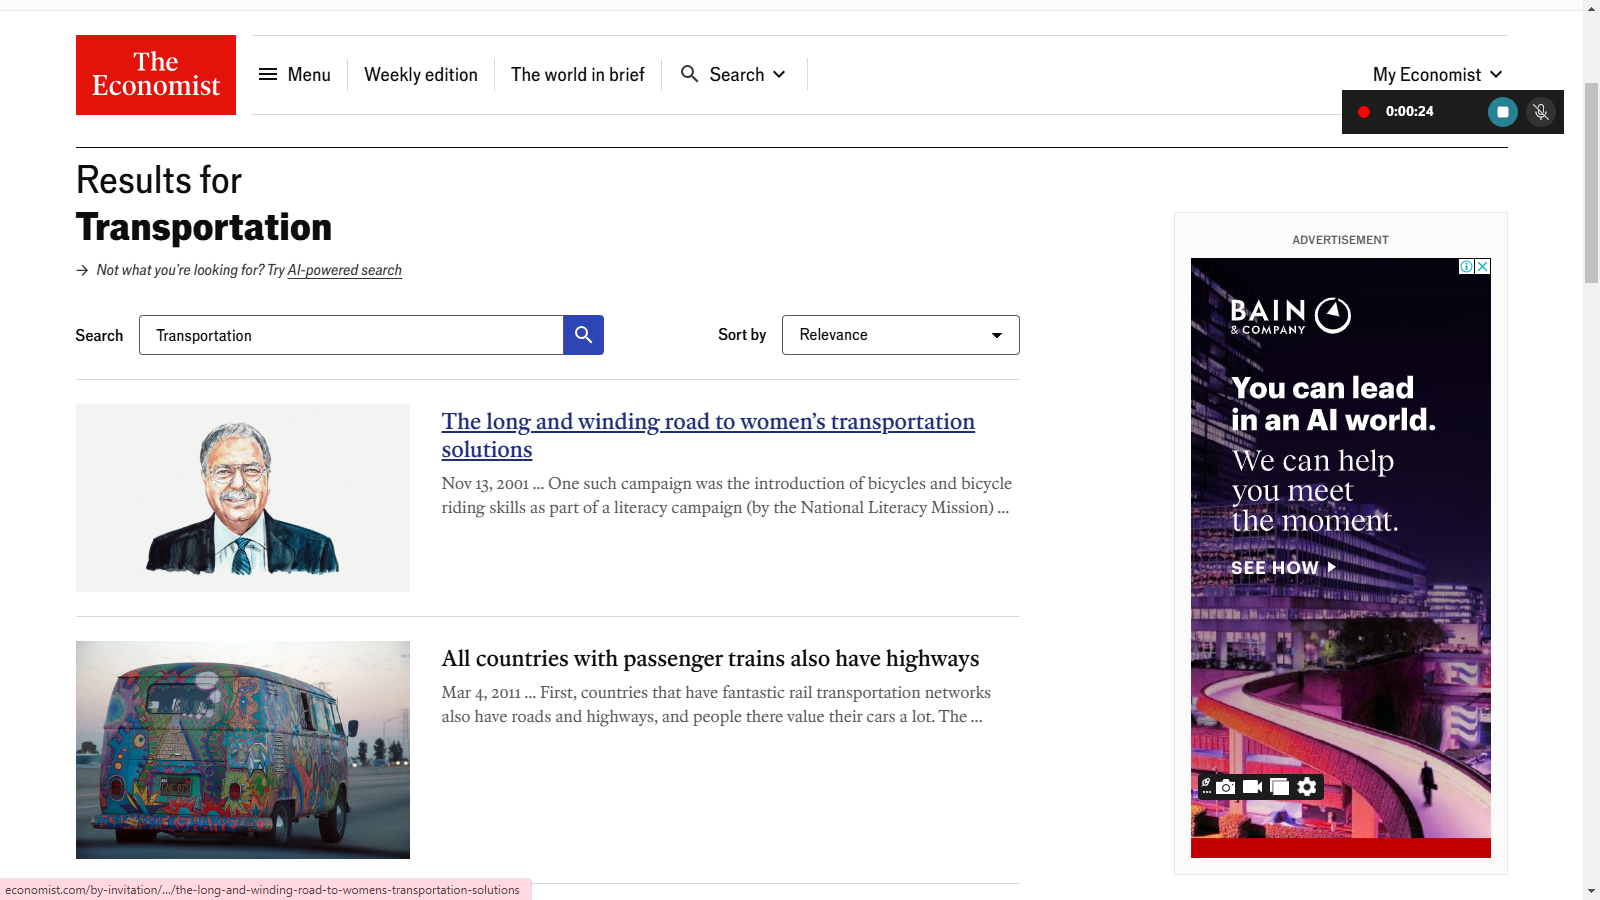Open Weekly edition
This screenshot has width=1600, height=900.
[421, 75]
